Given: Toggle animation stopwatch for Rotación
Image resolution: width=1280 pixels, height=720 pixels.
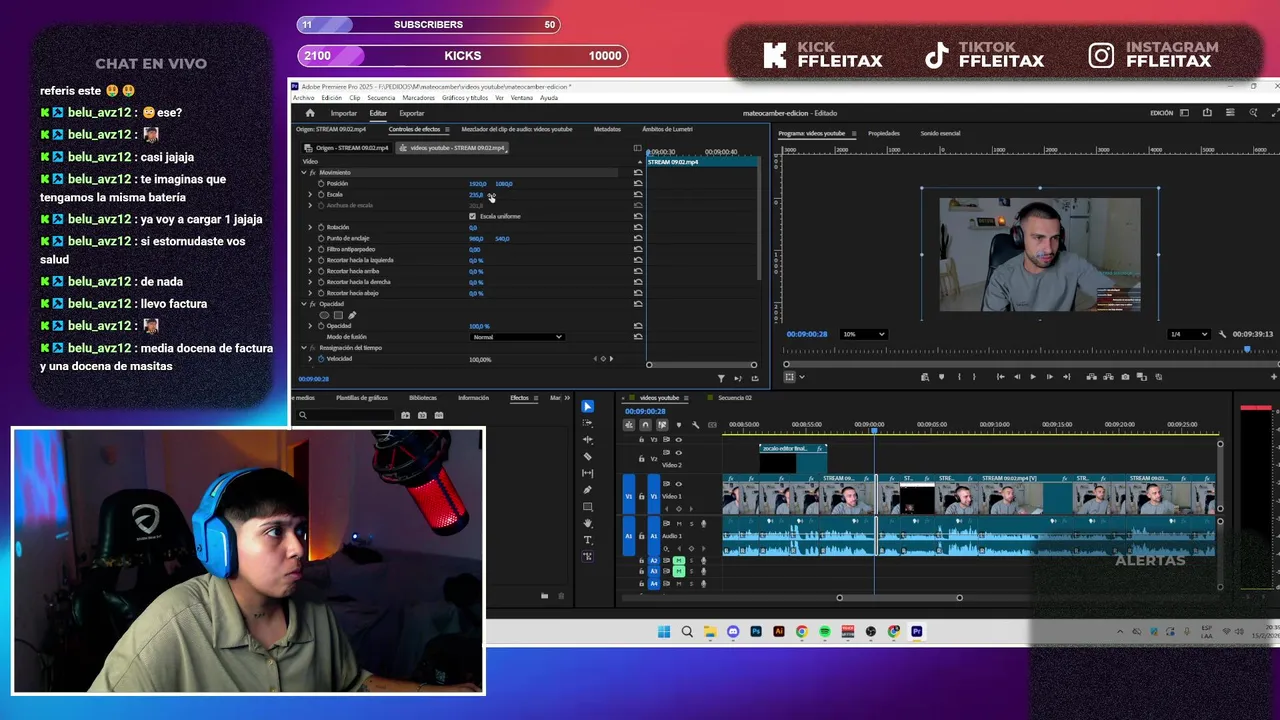Looking at the screenshot, I should 321,227.
